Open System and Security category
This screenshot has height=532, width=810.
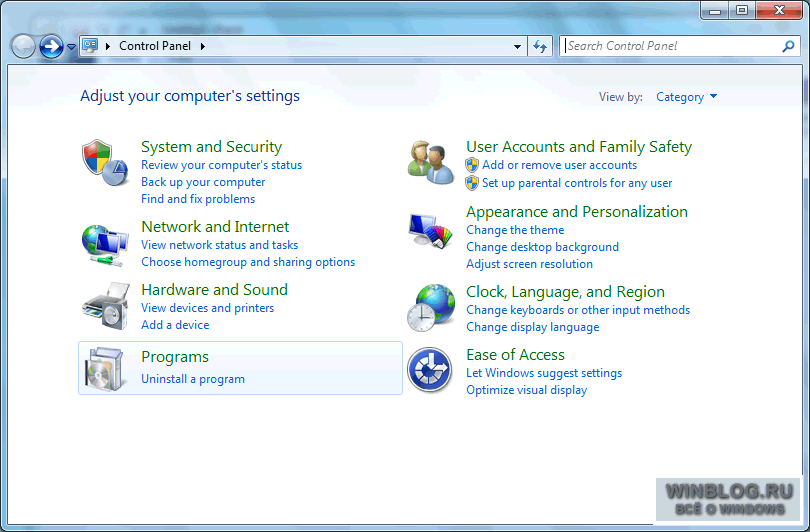(211, 147)
